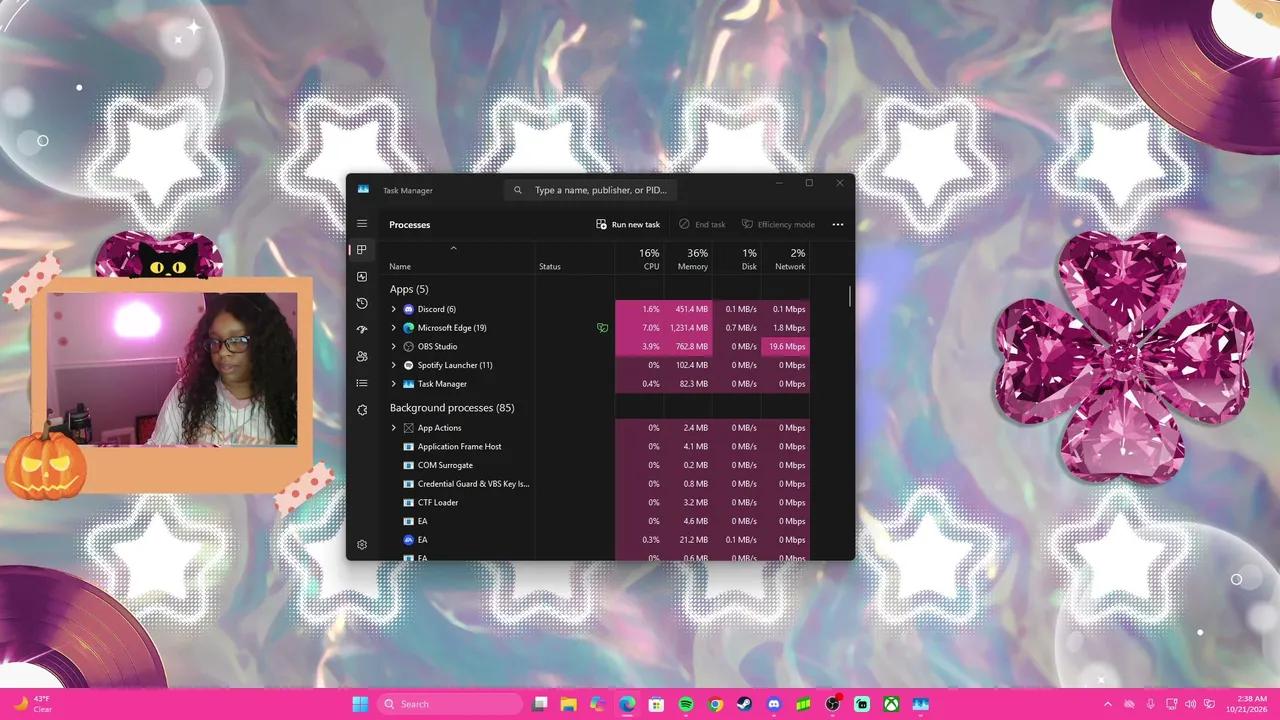This screenshot has height=720, width=1280.
Task: Expand the Task Manager process group
Action: (394, 384)
